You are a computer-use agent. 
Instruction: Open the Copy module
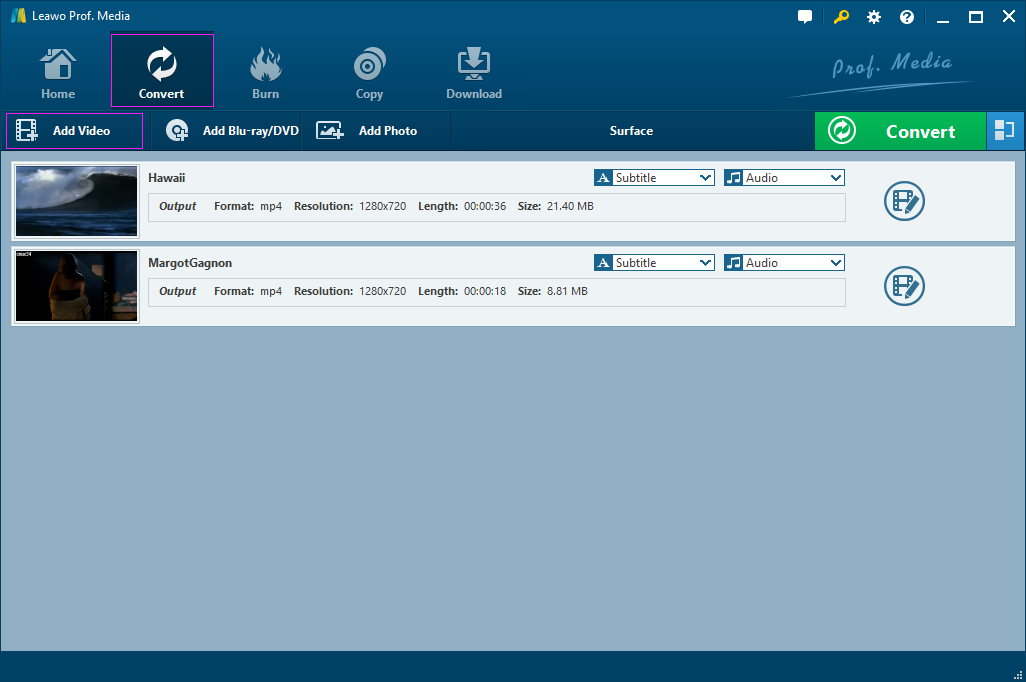point(369,73)
